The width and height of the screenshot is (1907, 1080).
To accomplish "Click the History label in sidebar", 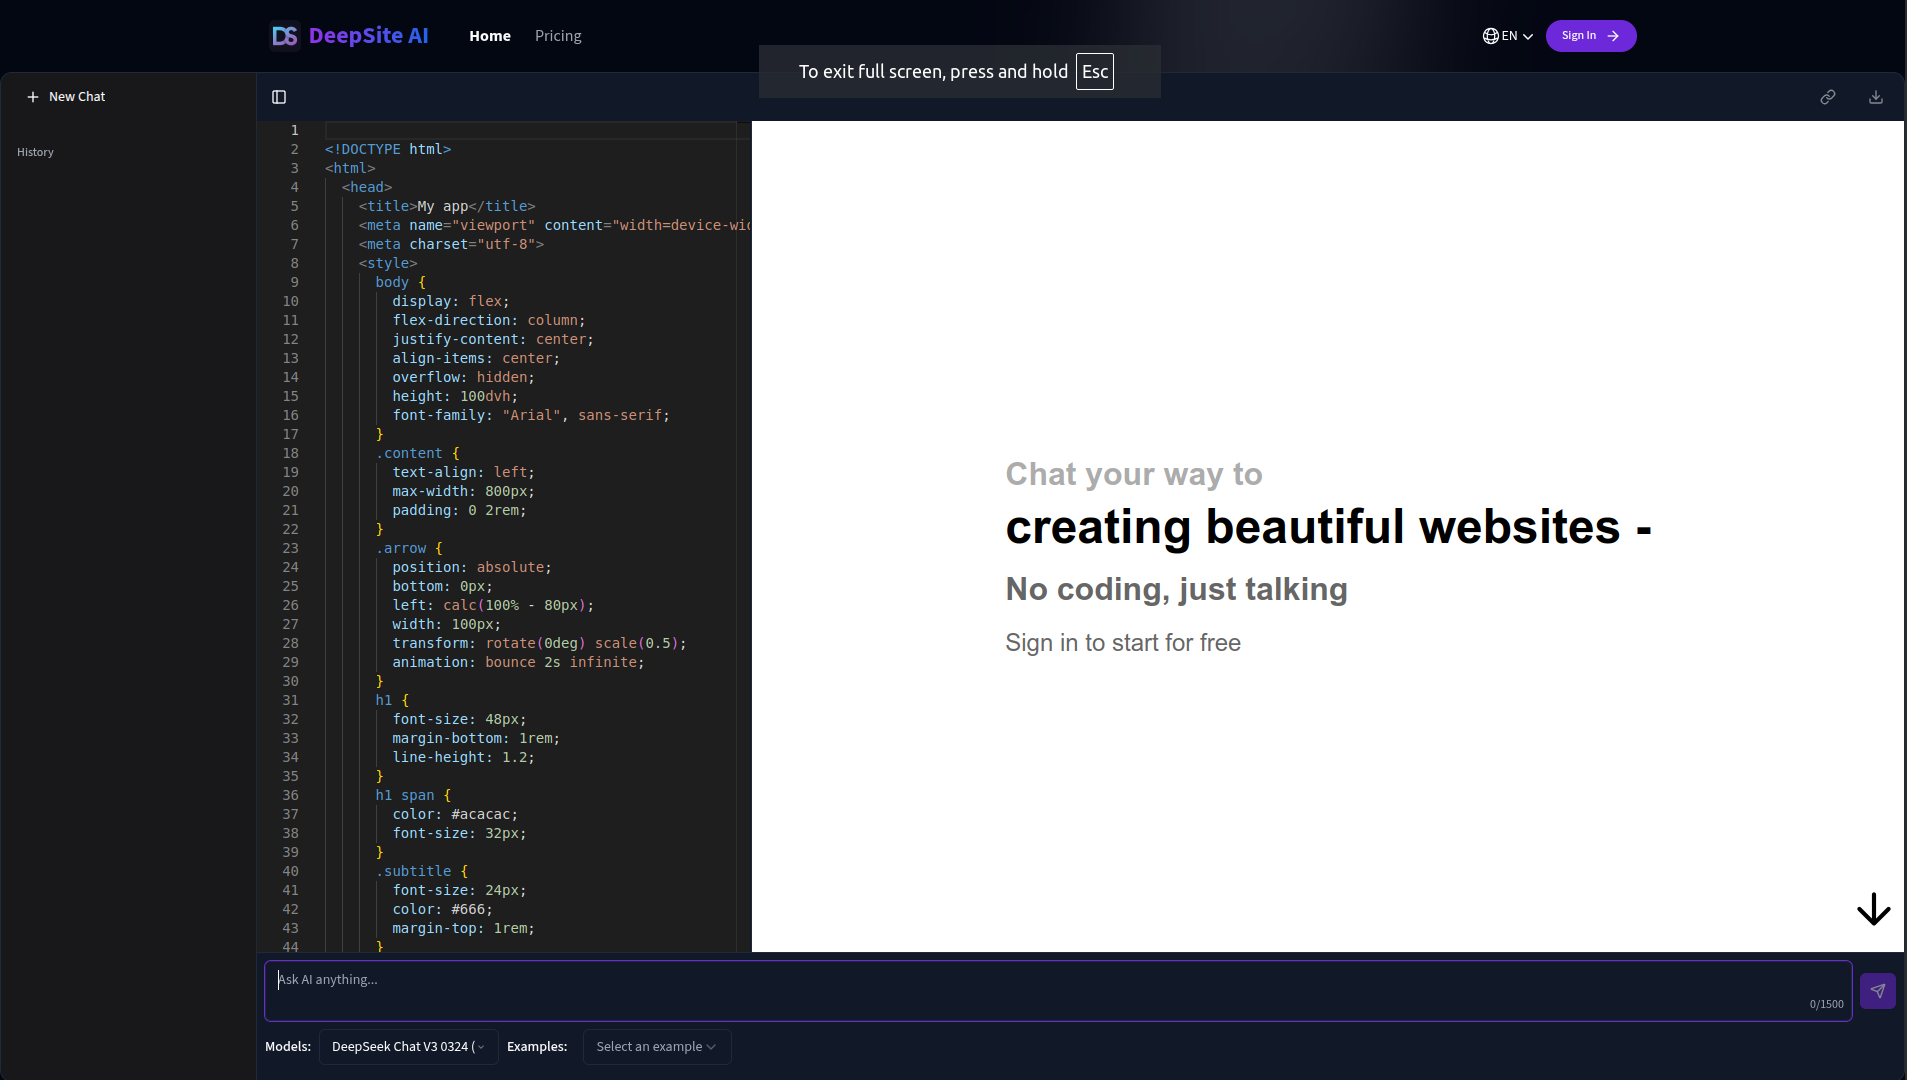I will pyautogui.click(x=35, y=152).
